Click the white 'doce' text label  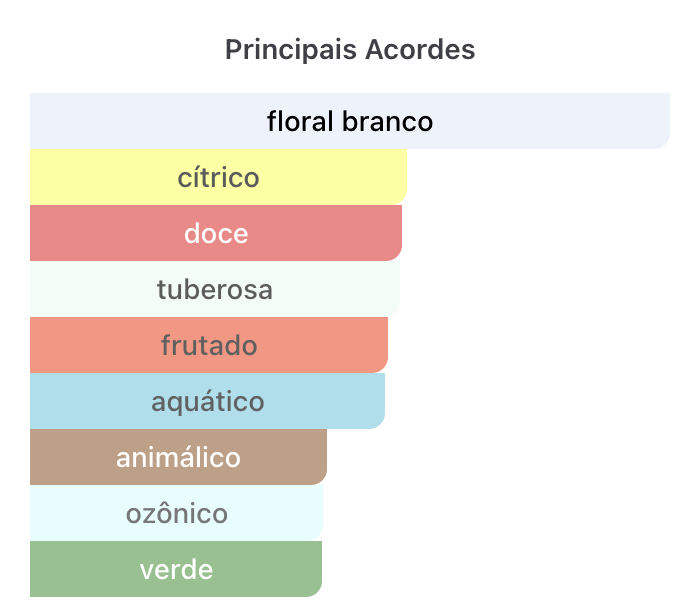pyautogui.click(x=216, y=233)
